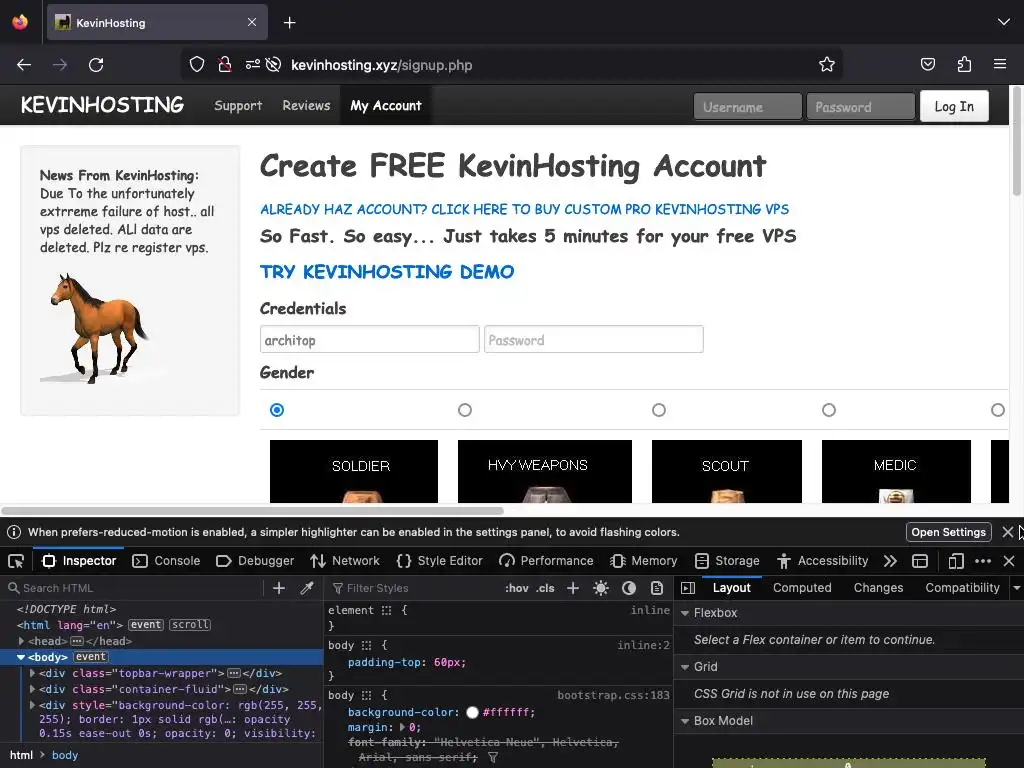
Task: Collapse the Flexbox section
Action: 685,613
